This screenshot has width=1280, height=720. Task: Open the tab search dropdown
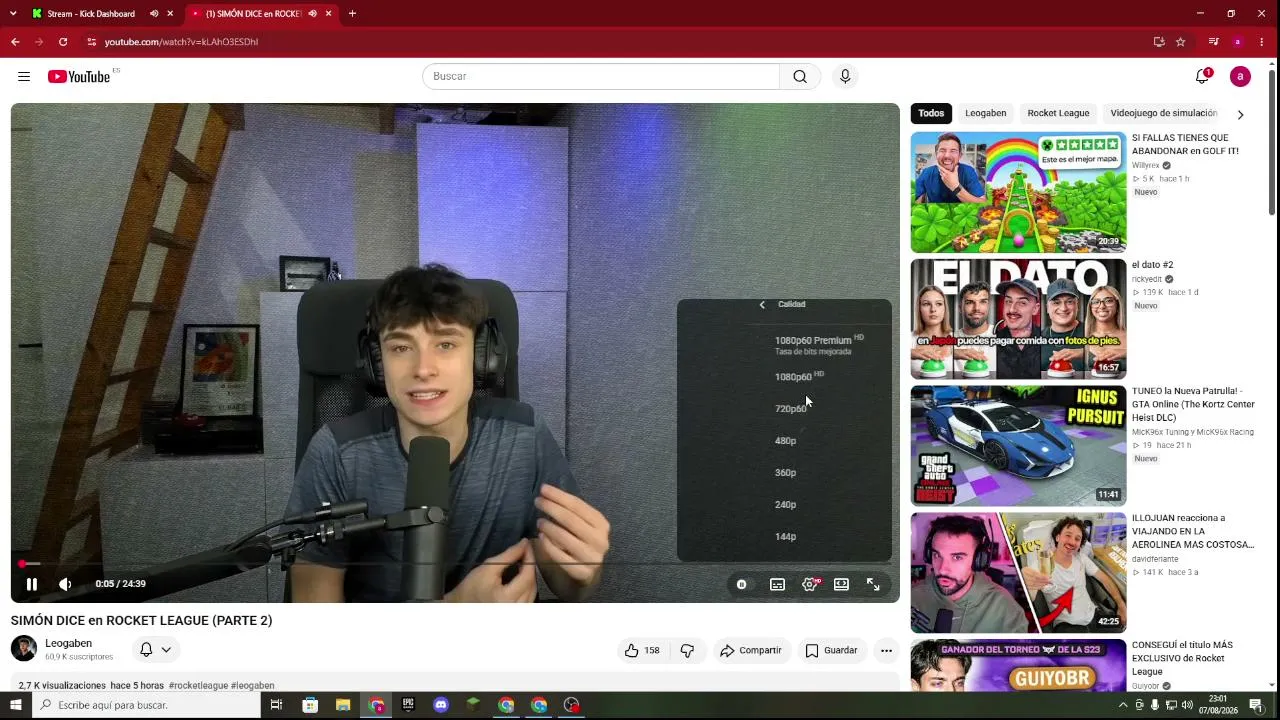pos(13,14)
